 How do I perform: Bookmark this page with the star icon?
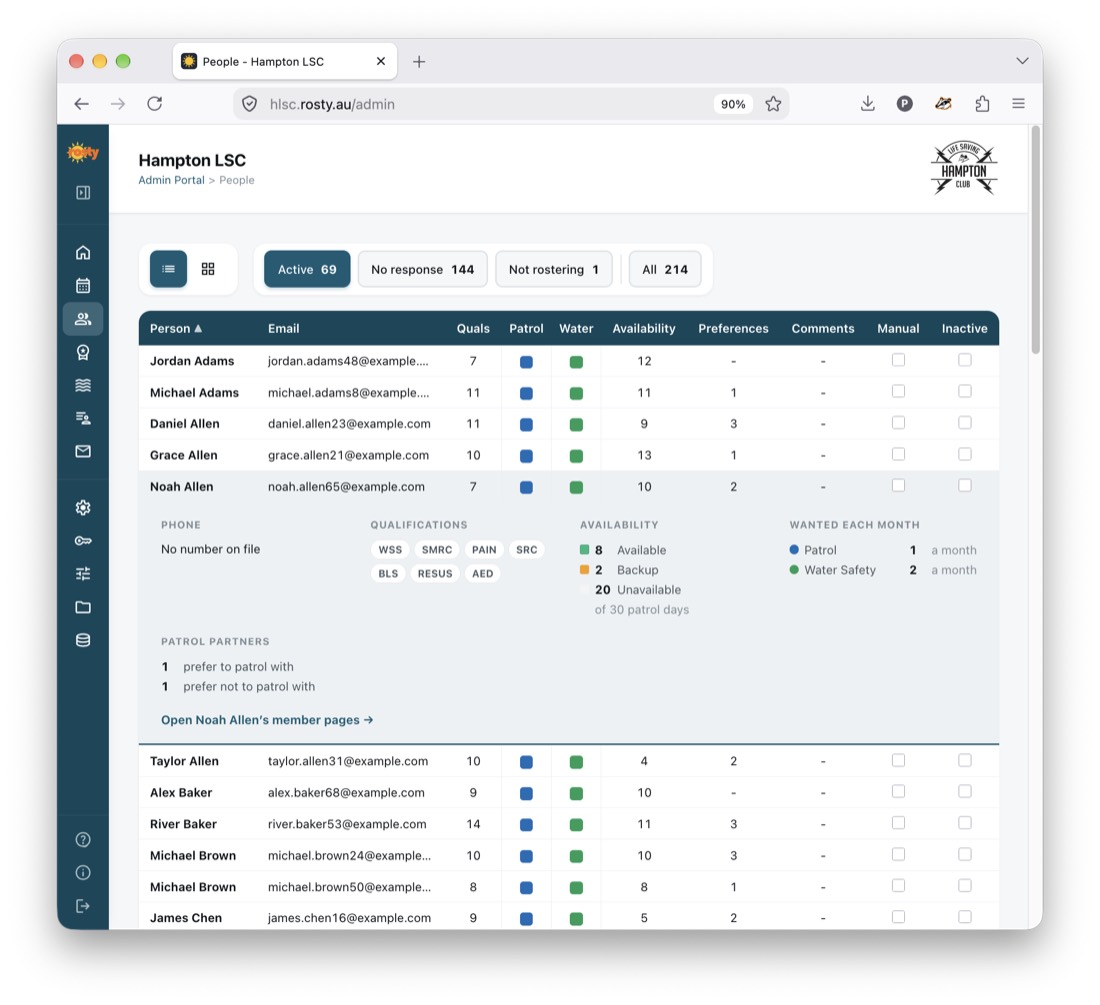click(x=773, y=104)
